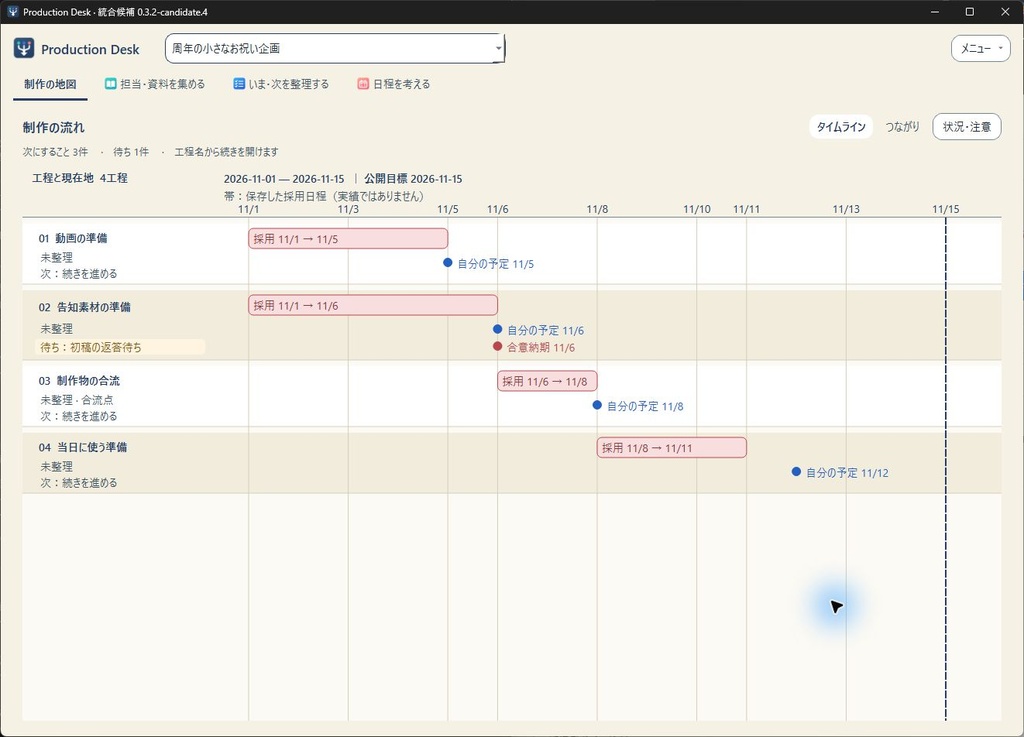This screenshot has width=1024, height=737.
Task: Click the 待ち 1件 summary text
Action: coord(131,151)
